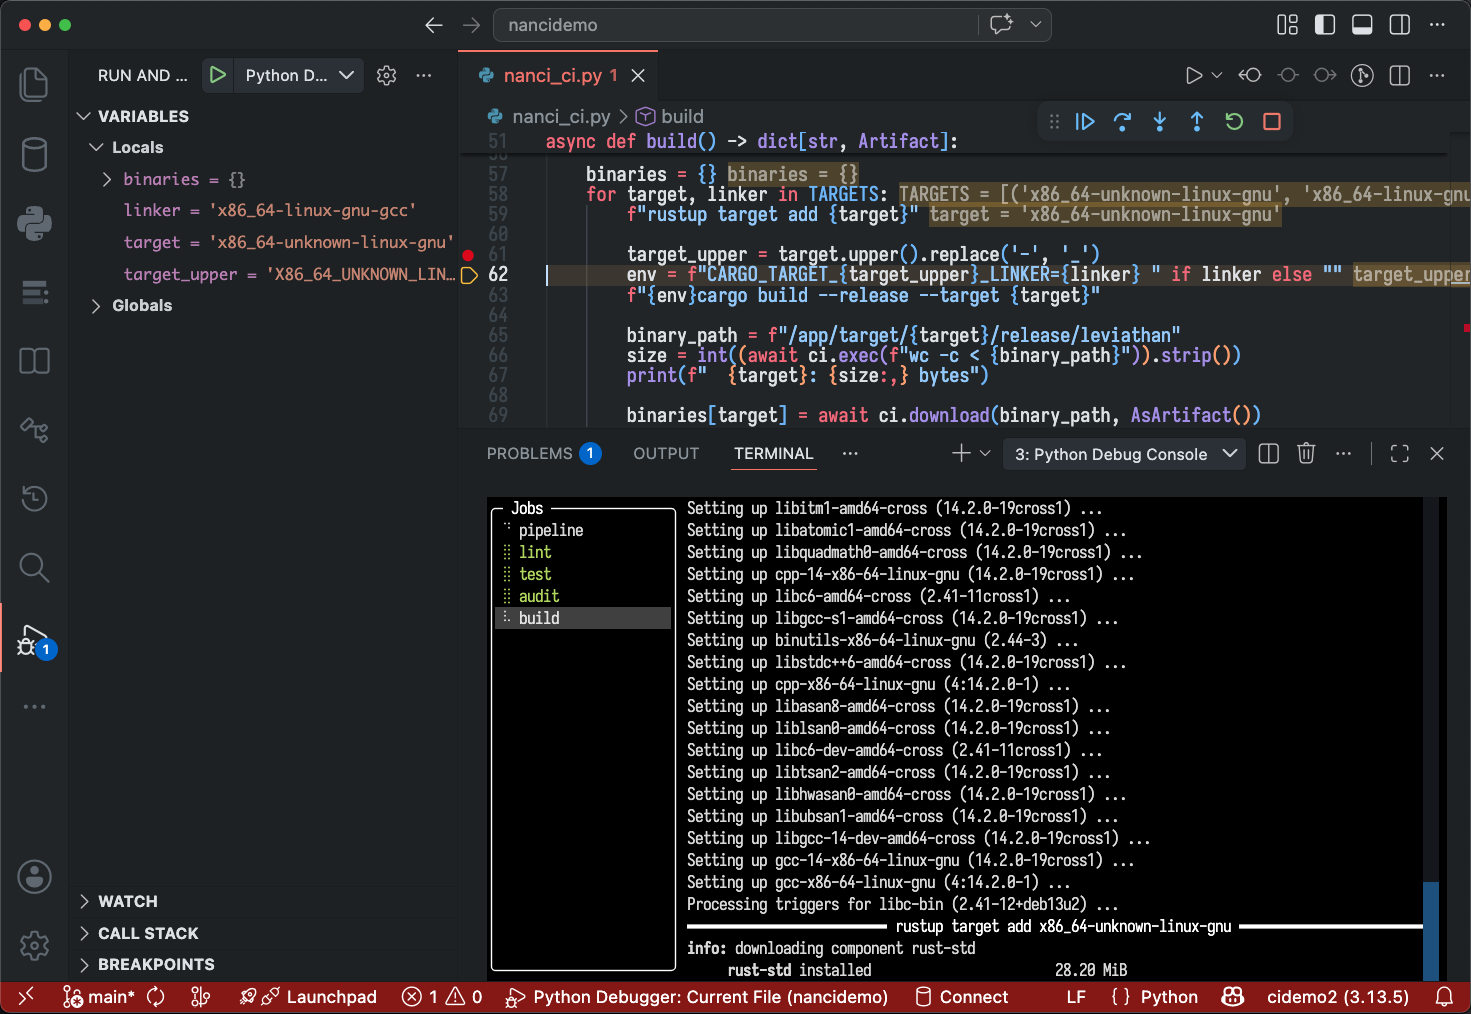
Task: Kill the terminal with the trash icon
Action: pos(1306,454)
